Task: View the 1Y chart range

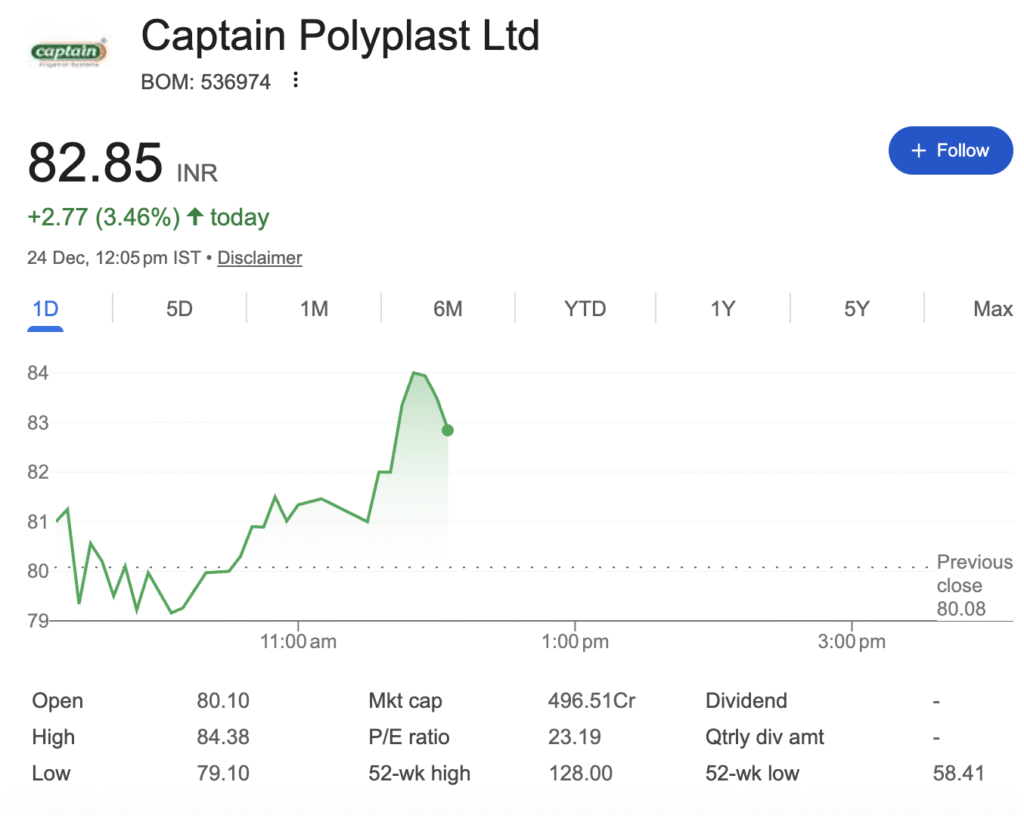Action: pyautogui.click(x=723, y=309)
